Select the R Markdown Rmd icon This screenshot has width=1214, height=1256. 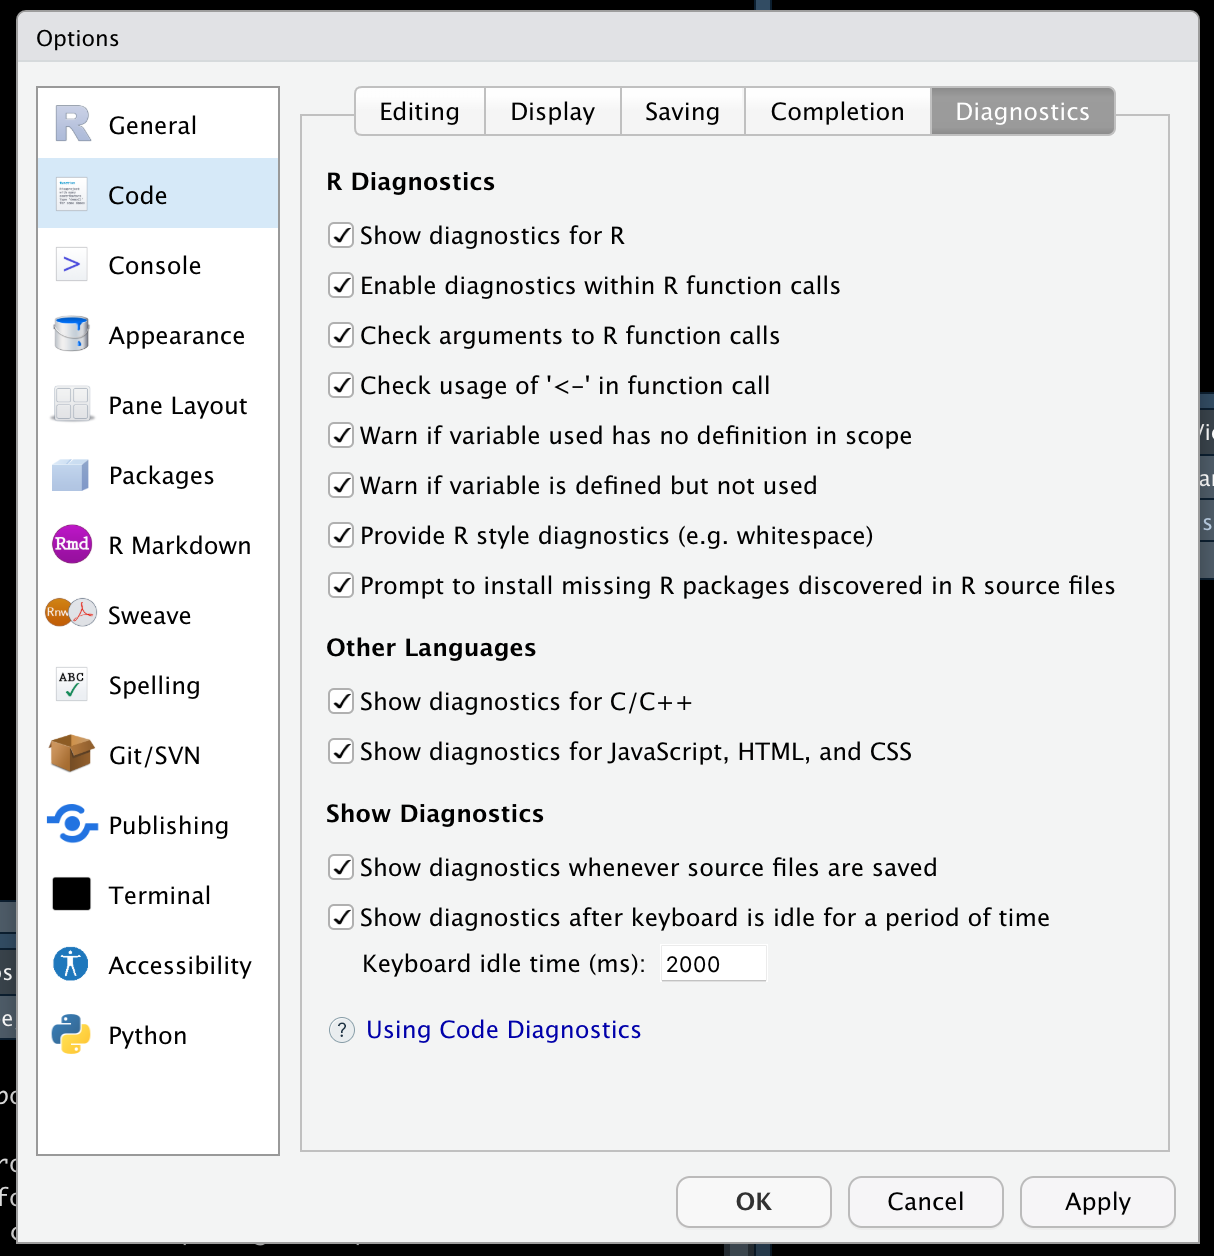[x=70, y=544]
